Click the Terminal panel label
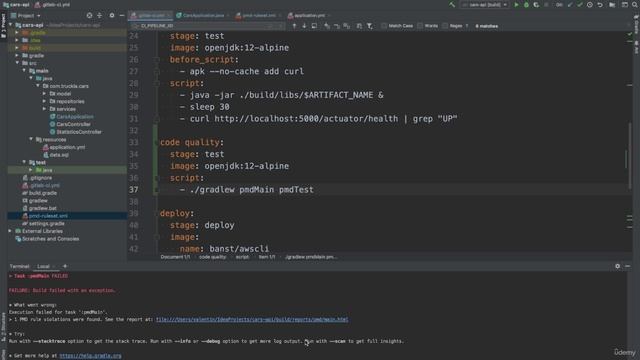The image size is (640, 360). tap(20, 266)
